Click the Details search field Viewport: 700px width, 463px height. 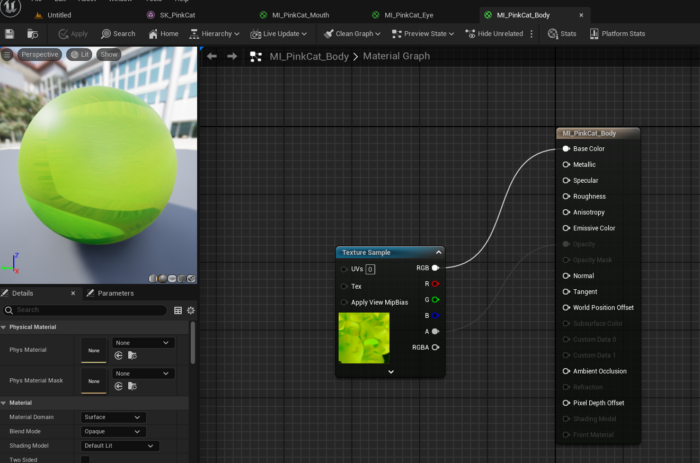pyautogui.click(x=85, y=310)
